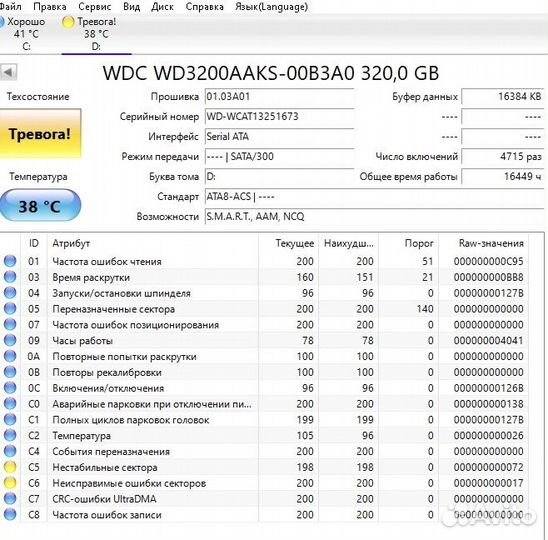548x540 pixels.
Task: Click the Порог column header
Action: point(409,243)
